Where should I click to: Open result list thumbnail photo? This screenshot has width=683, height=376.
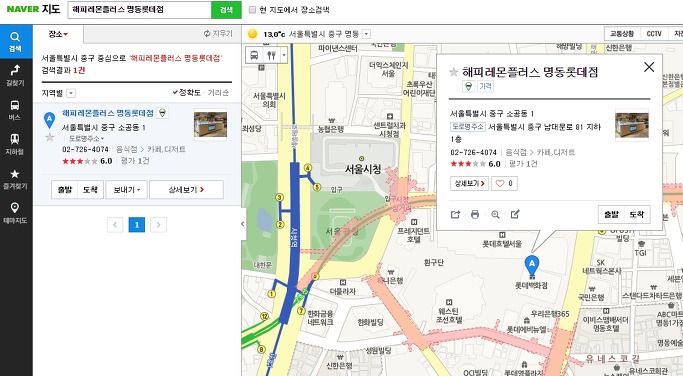click(x=210, y=124)
